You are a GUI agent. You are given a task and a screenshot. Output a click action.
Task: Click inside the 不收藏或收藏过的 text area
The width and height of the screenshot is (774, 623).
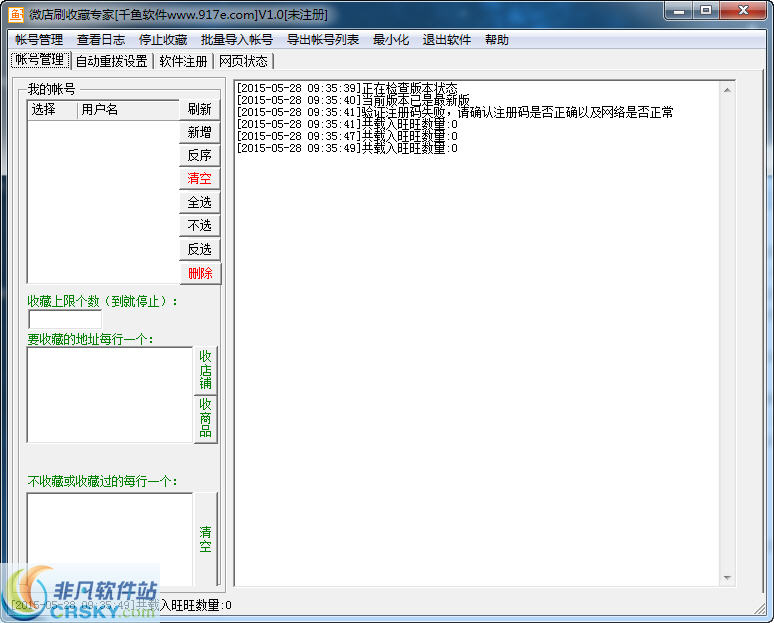110,539
